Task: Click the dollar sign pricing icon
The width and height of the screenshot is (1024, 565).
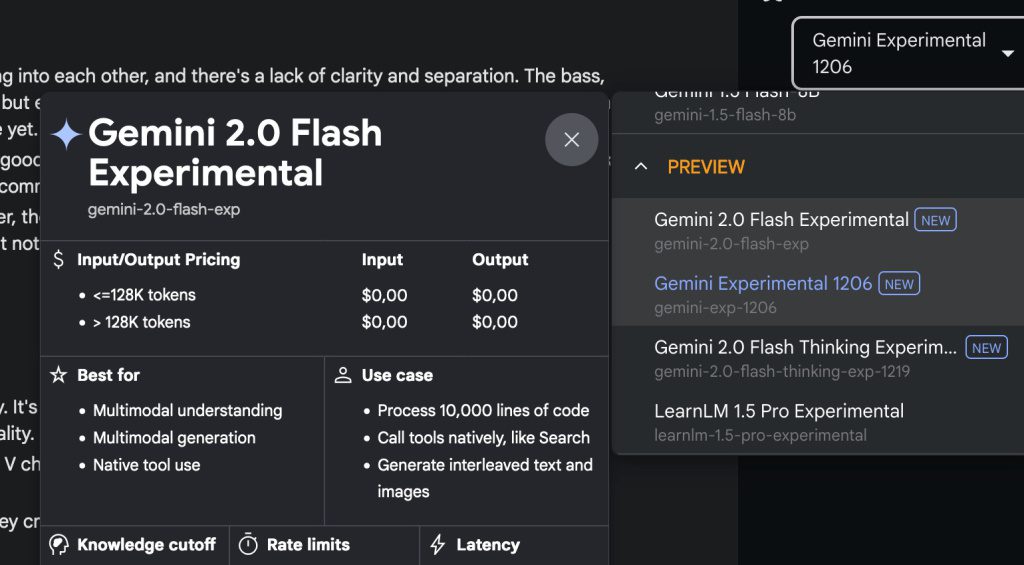Action: point(59,260)
